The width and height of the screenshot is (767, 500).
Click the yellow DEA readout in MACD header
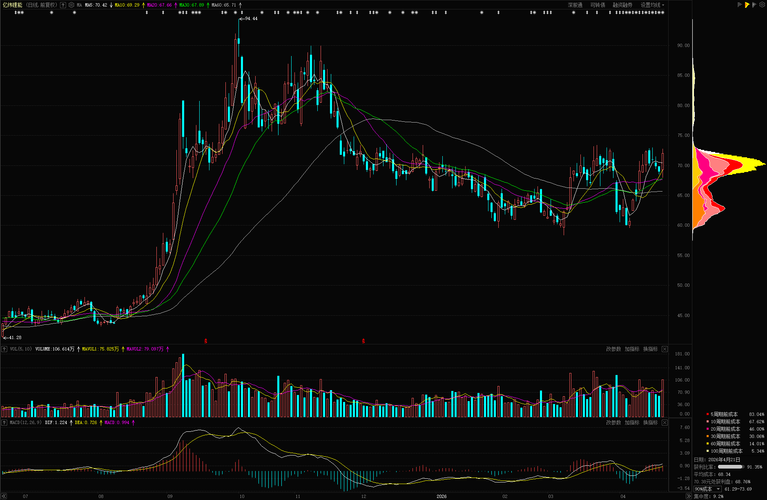86,422
